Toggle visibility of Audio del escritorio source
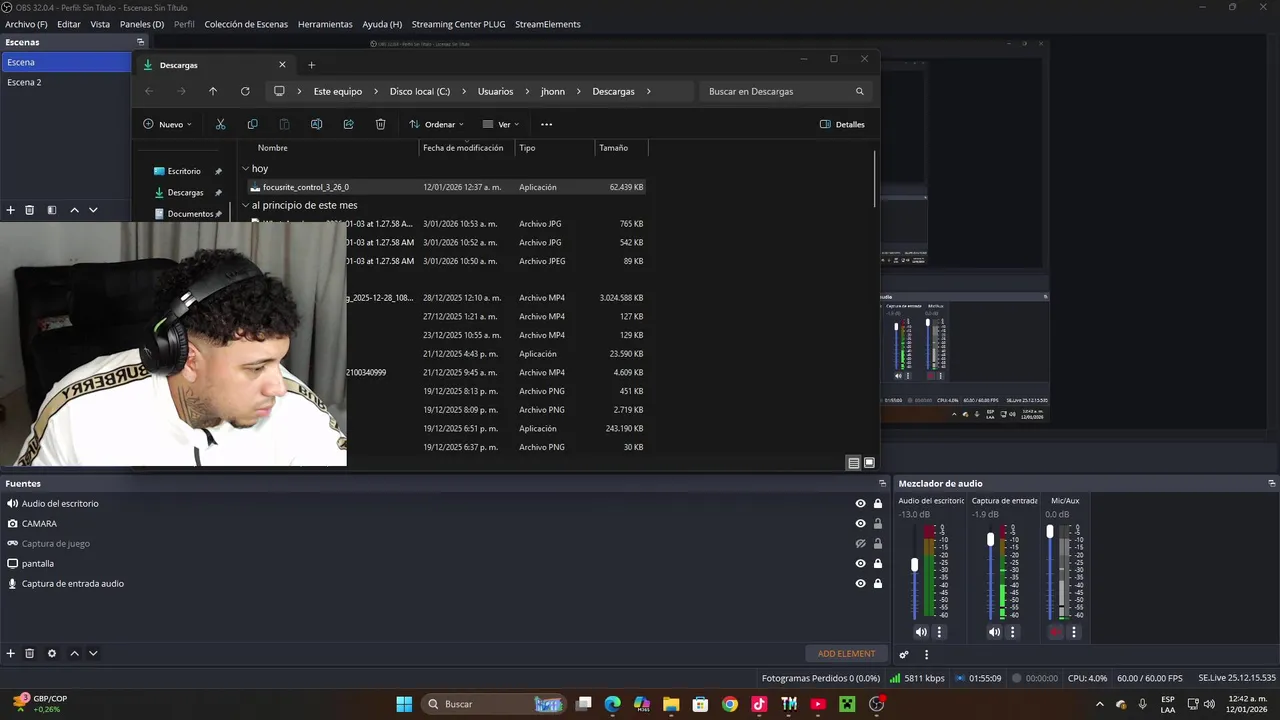 (x=860, y=504)
